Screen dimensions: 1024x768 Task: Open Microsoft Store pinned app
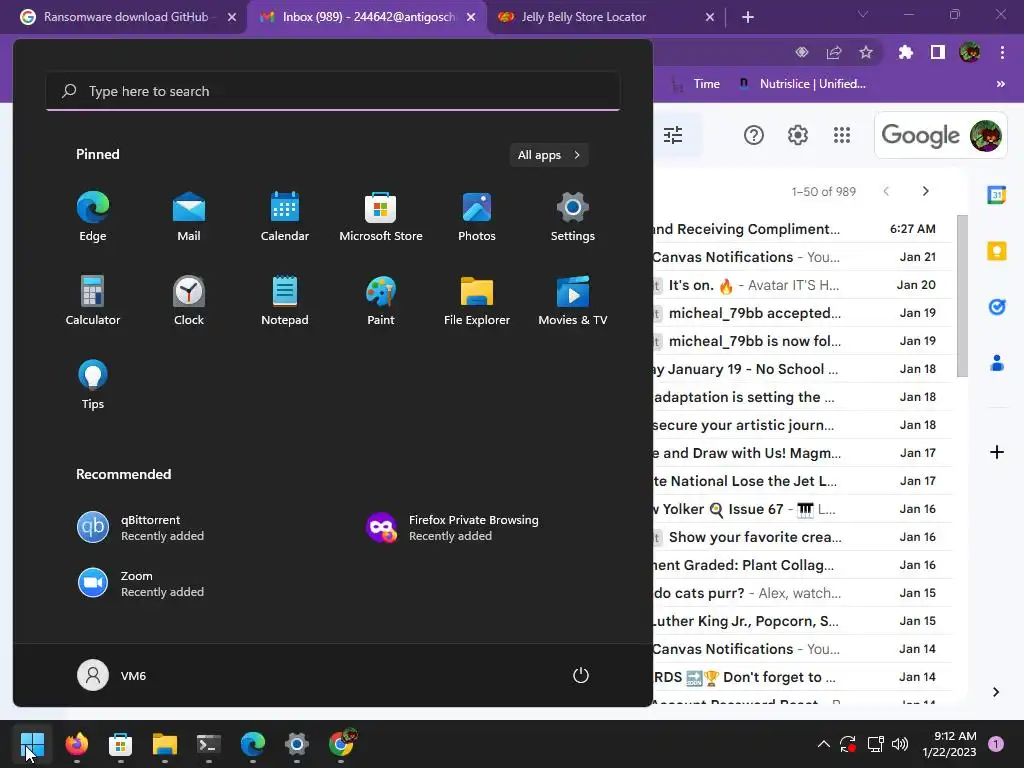(381, 217)
